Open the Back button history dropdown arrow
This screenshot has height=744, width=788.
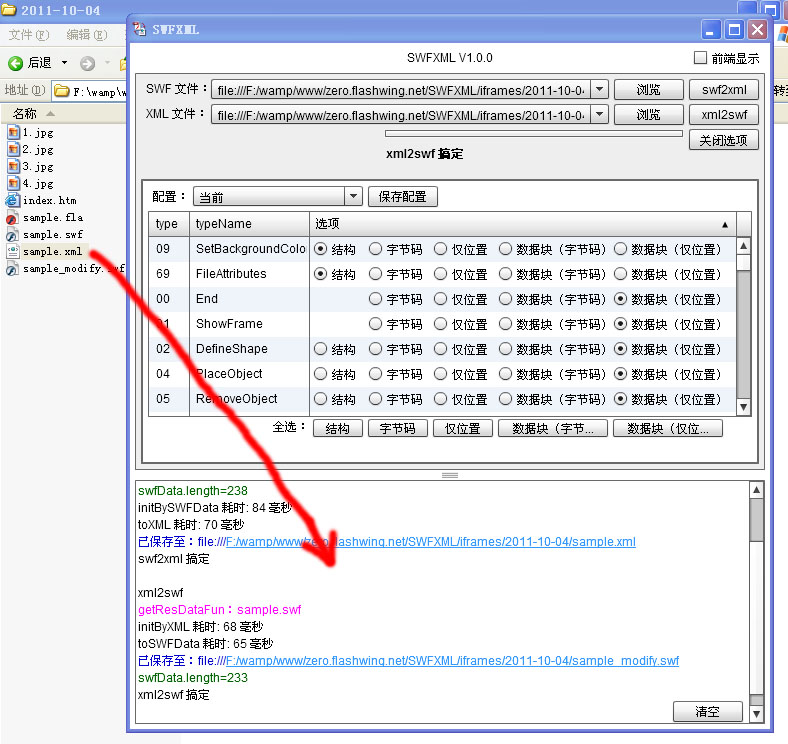tap(64, 63)
